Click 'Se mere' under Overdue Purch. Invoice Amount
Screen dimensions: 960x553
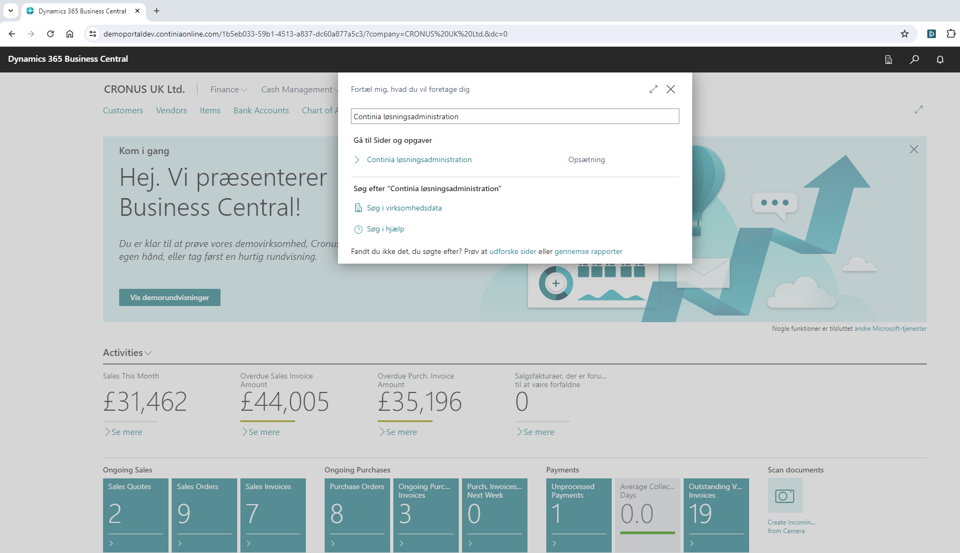(x=397, y=432)
